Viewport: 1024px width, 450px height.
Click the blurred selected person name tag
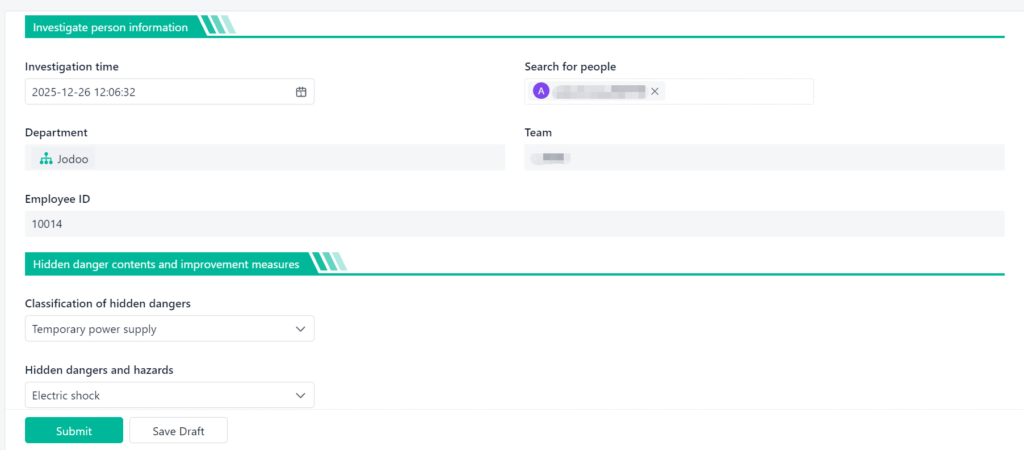click(600, 92)
